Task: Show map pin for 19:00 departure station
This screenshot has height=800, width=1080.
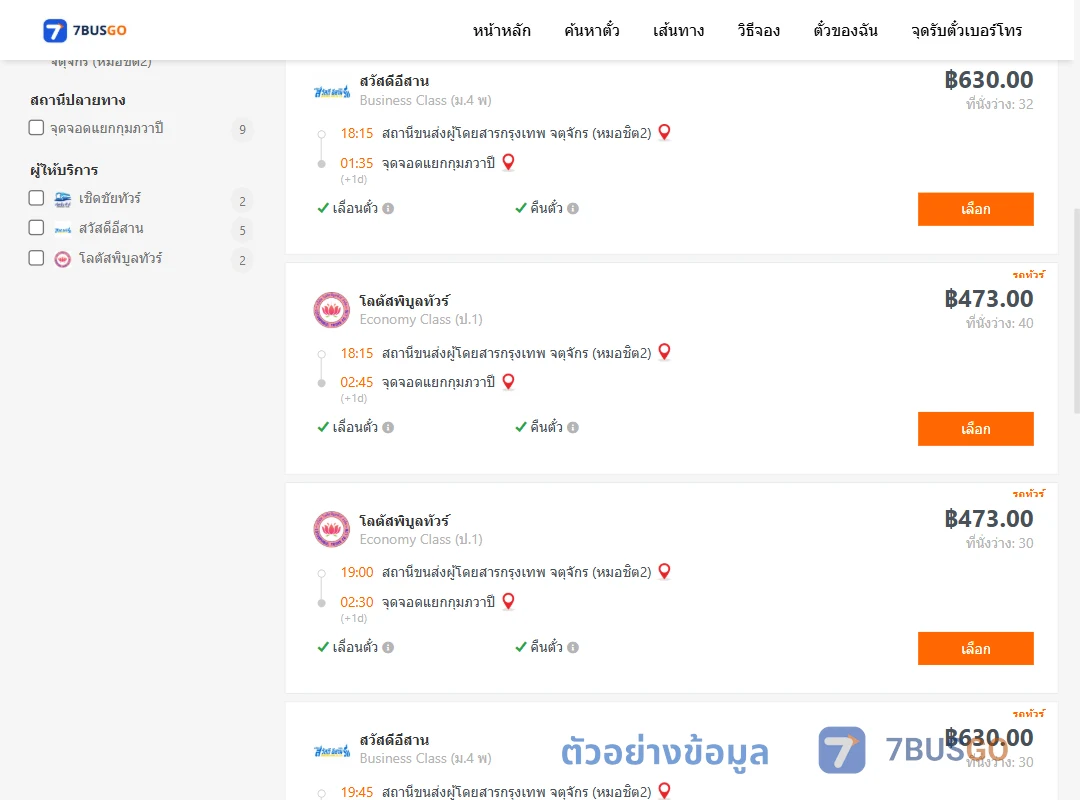Action: [x=664, y=571]
